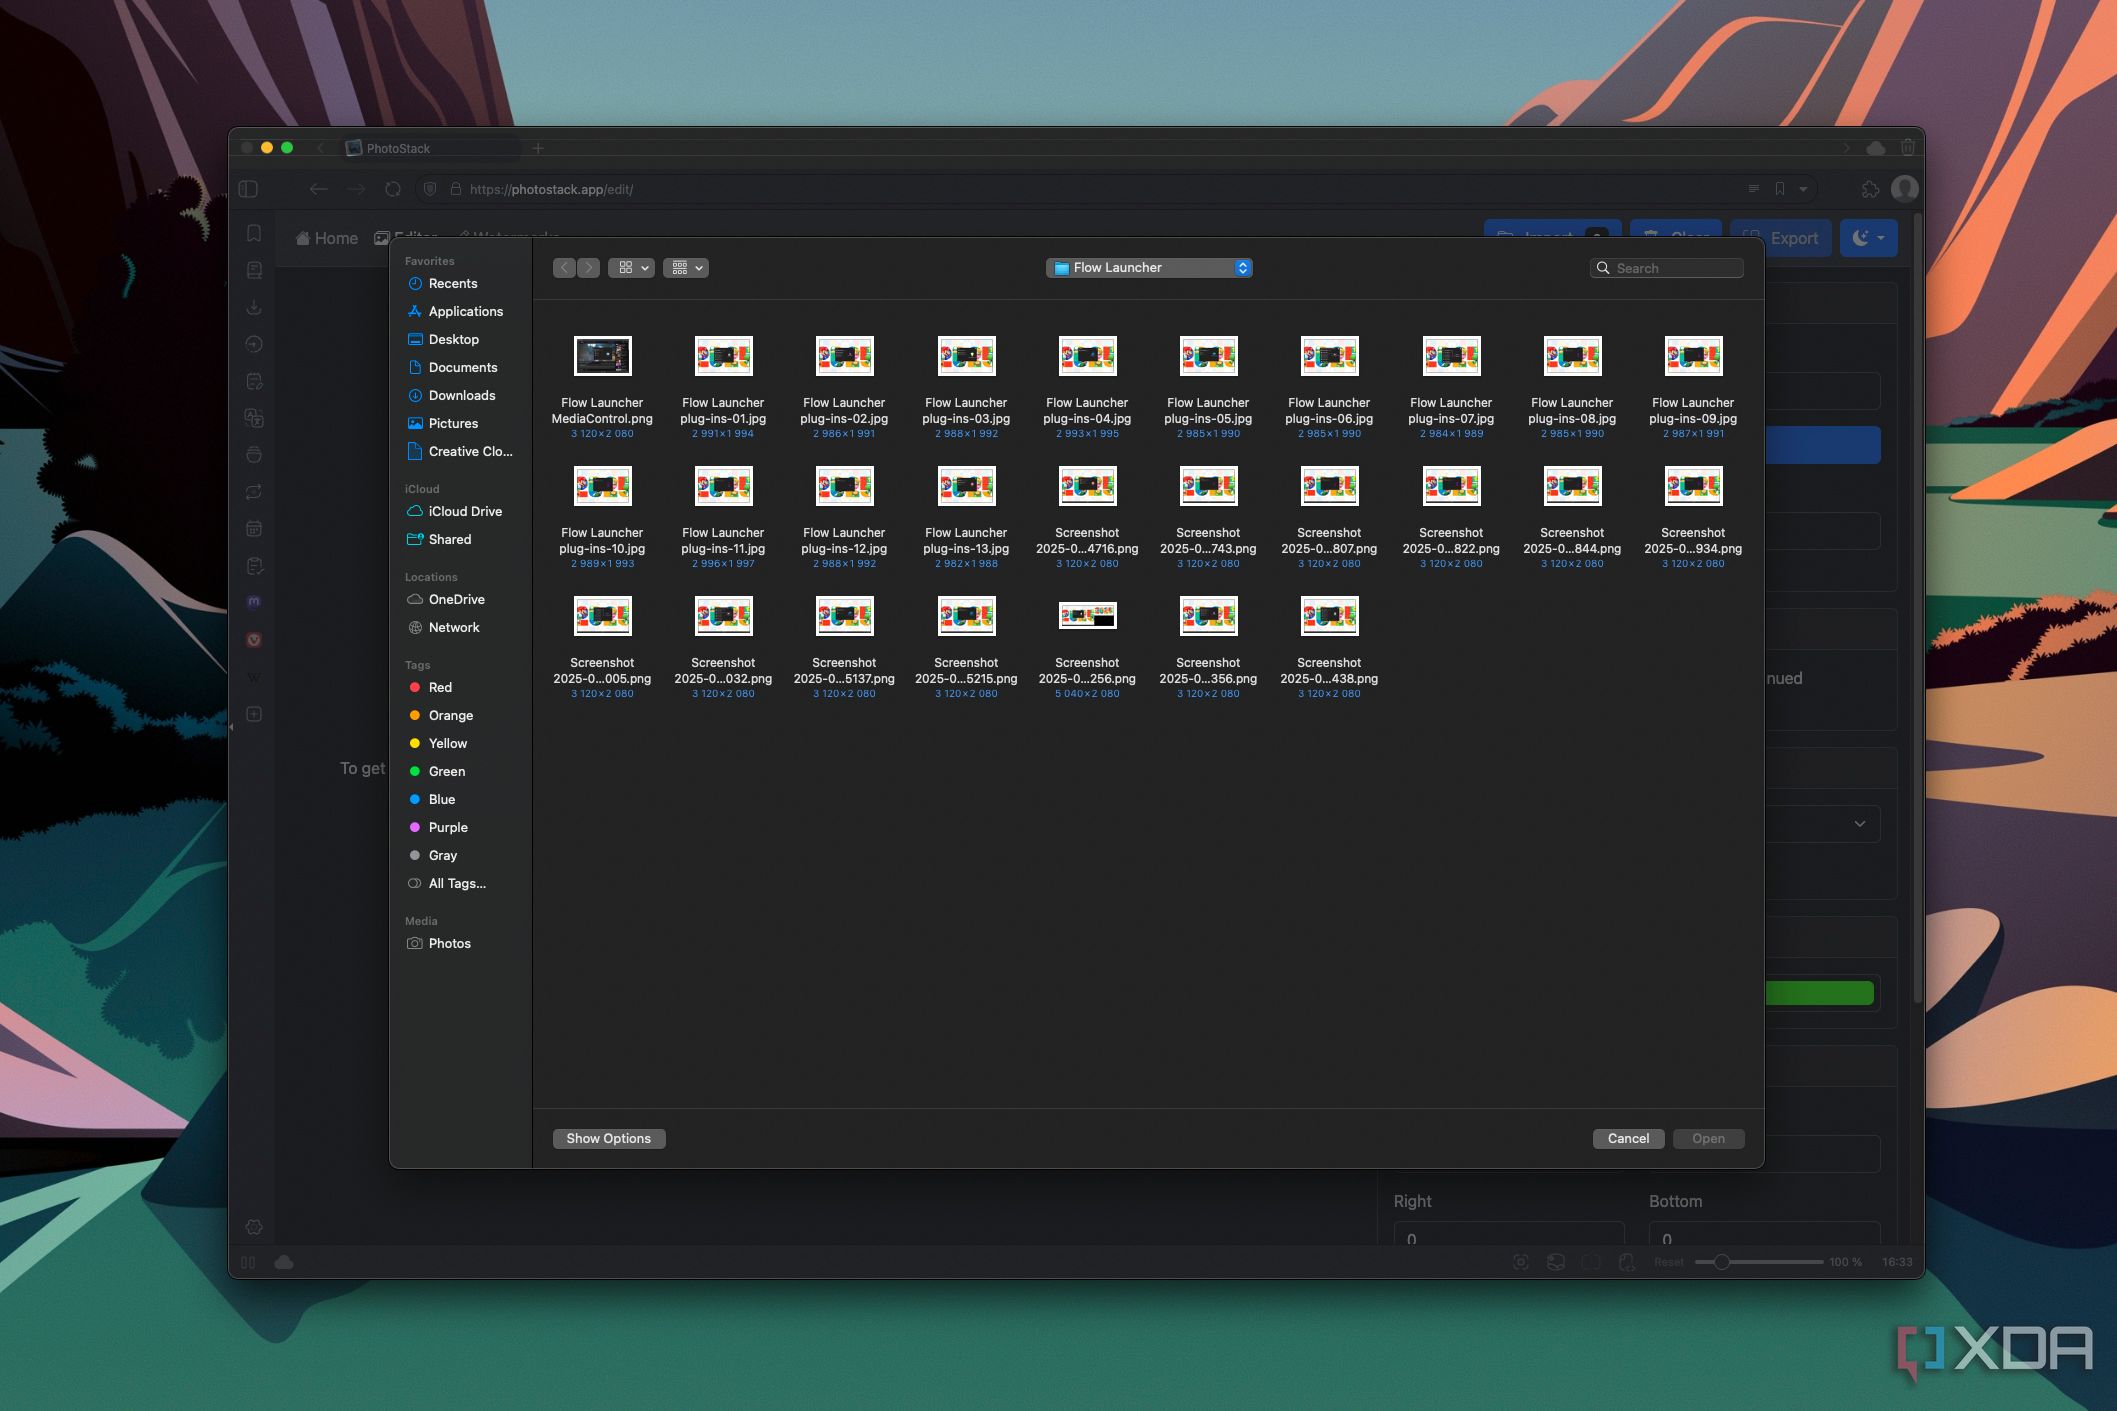Expand the All Tags disclosure item
The height and width of the screenshot is (1411, 2117).
456,880
